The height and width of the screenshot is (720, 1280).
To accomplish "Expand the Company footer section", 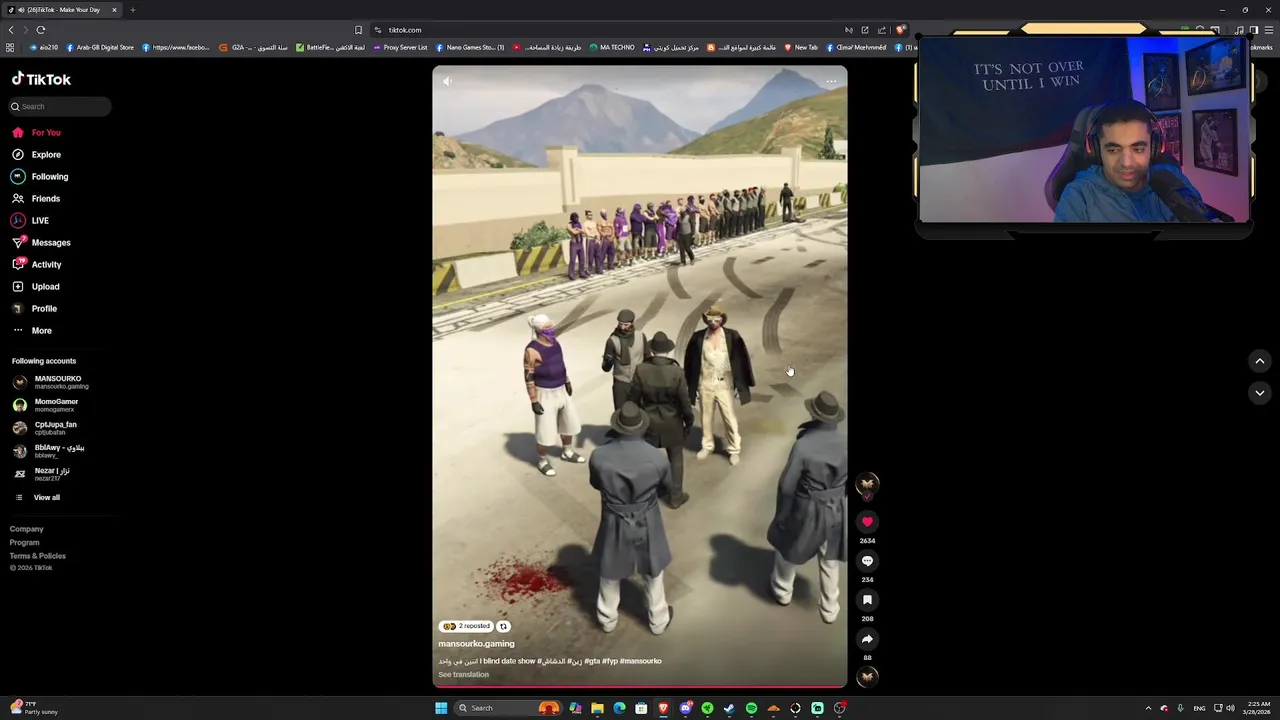I will [x=27, y=529].
